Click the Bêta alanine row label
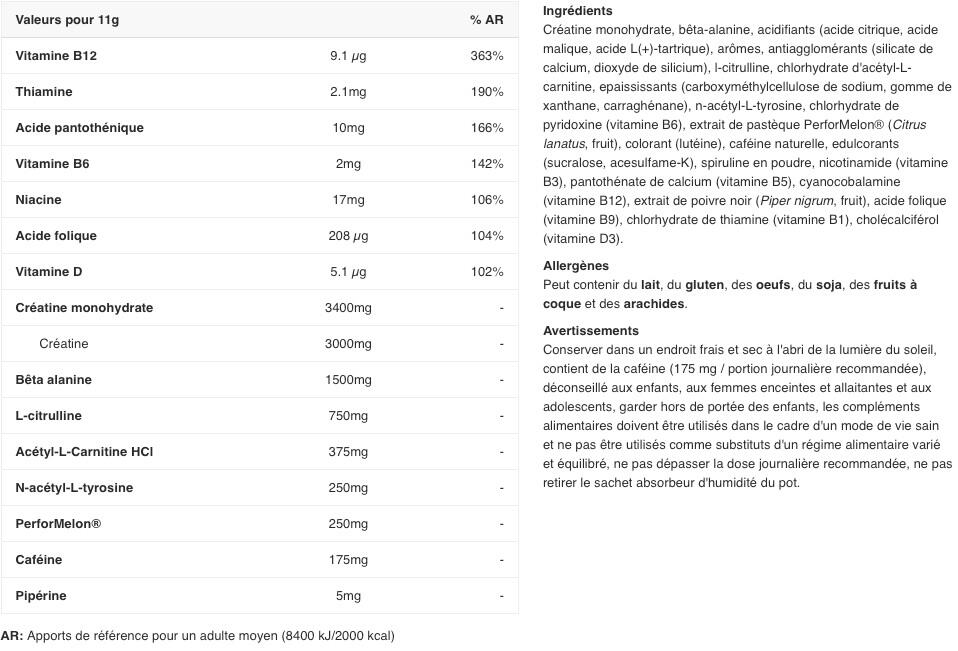958x651 pixels. click(53, 380)
